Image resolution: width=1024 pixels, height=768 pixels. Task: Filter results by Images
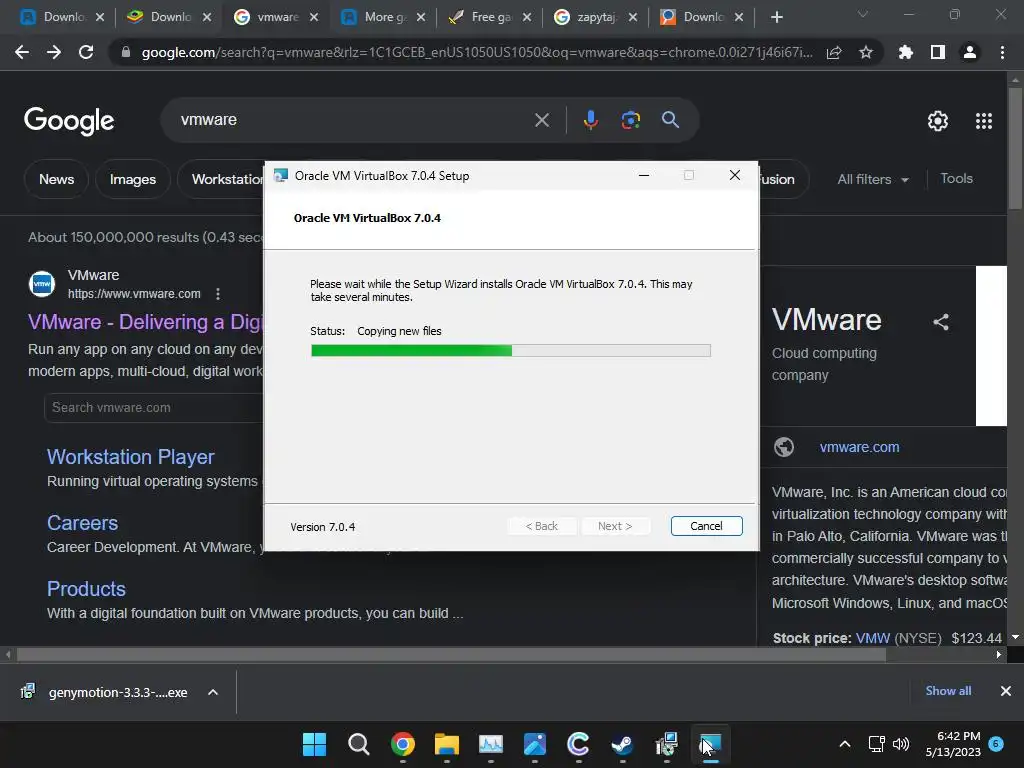133,179
